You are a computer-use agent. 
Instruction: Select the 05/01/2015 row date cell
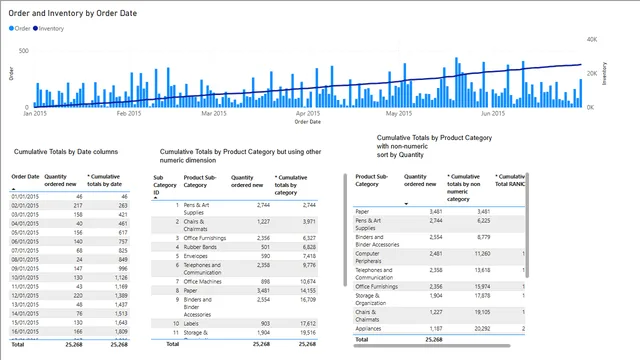25,233
